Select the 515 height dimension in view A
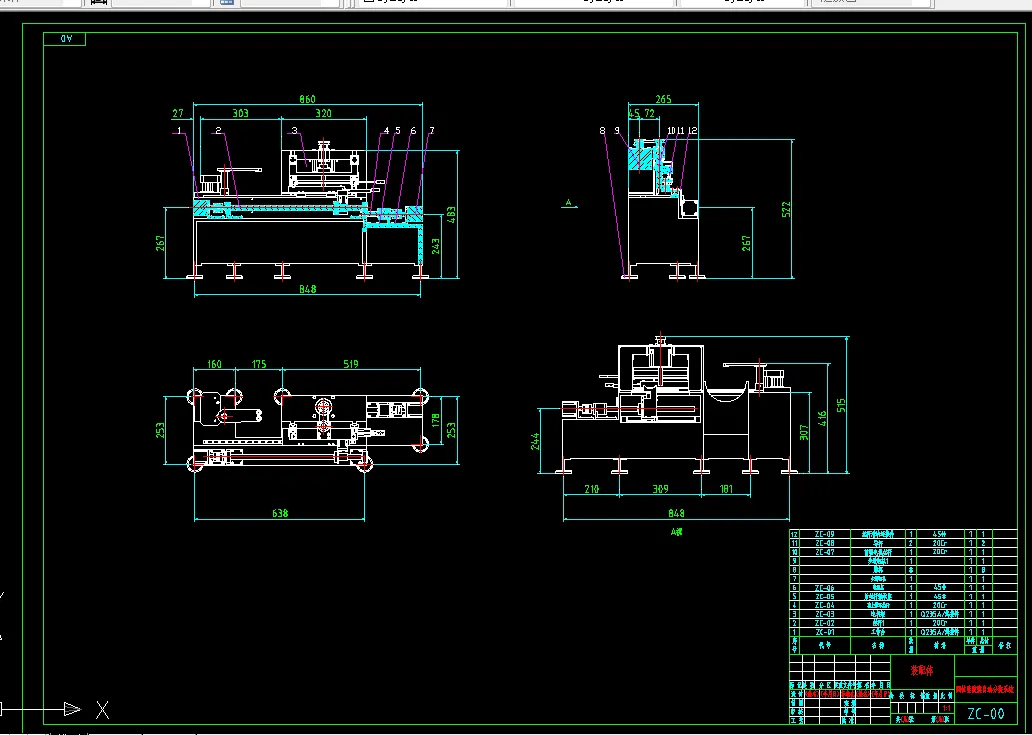The height and width of the screenshot is (735, 1032). coord(840,405)
